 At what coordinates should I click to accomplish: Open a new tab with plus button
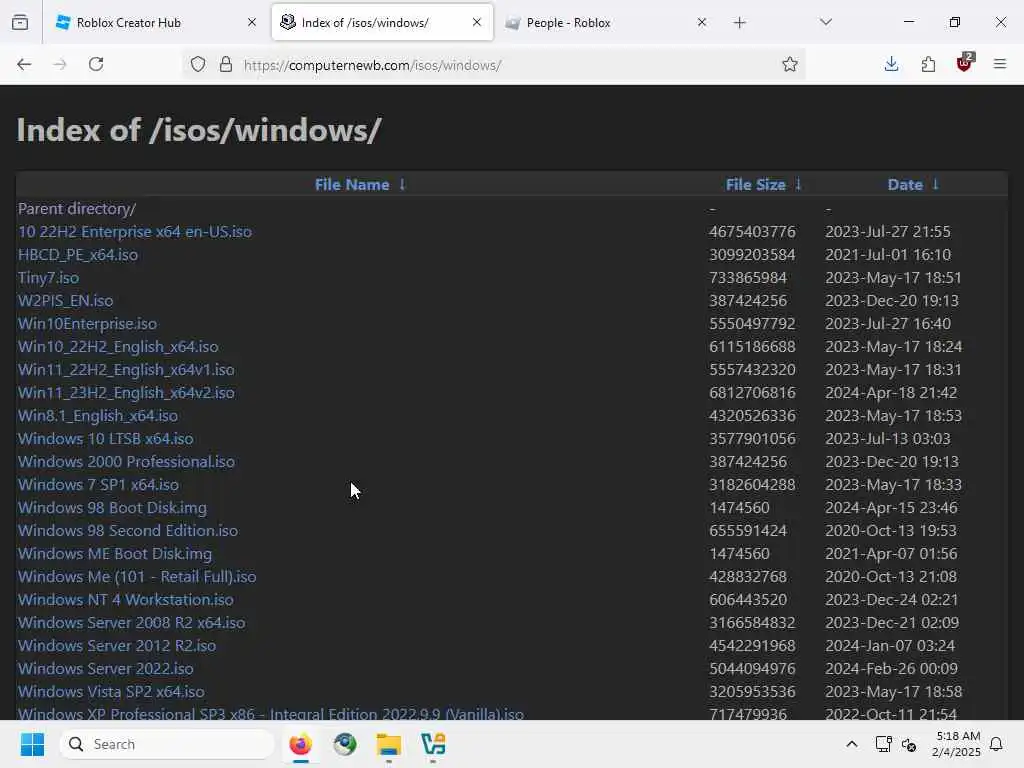click(739, 23)
